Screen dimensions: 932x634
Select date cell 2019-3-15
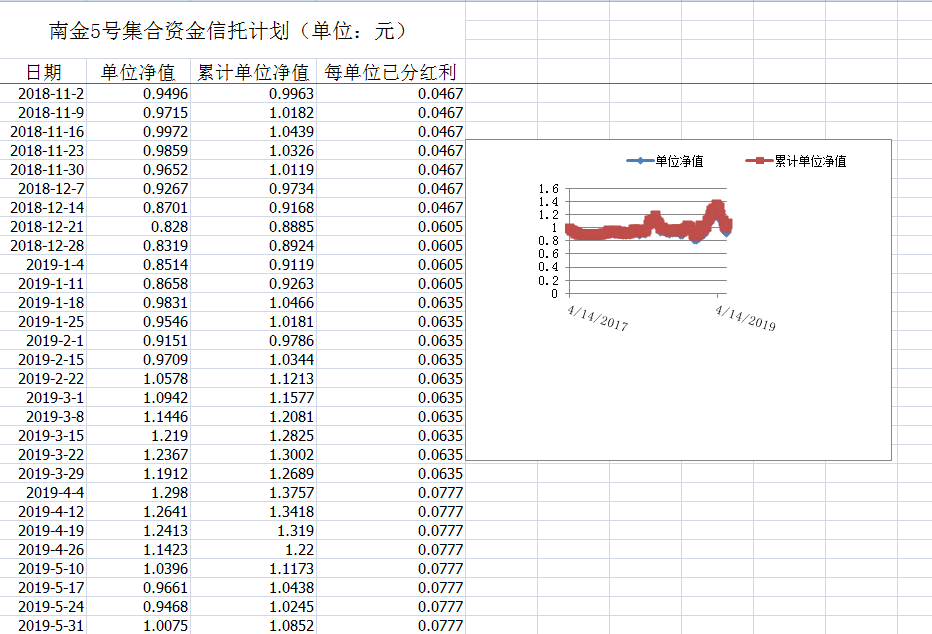pyautogui.click(x=43, y=436)
